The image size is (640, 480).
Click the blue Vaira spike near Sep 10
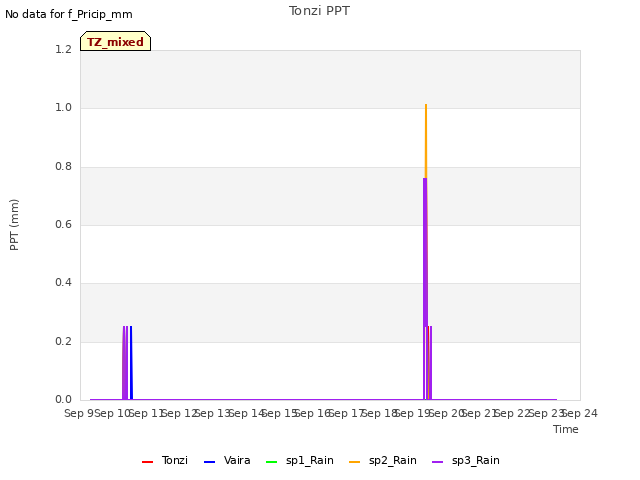click(x=131, y=362)
